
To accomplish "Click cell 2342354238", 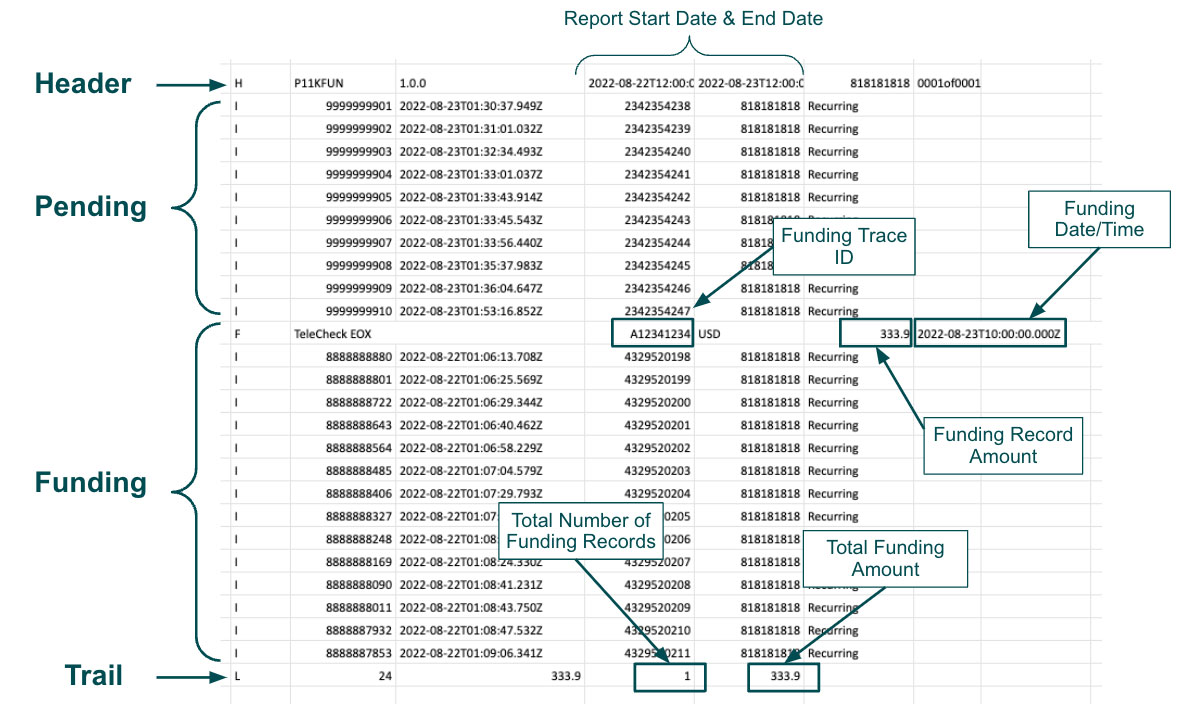I will click(x=657, y=106).
